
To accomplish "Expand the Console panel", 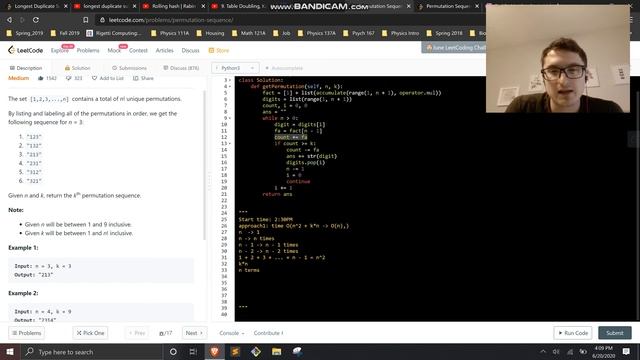I will click(x=231, y=333).
